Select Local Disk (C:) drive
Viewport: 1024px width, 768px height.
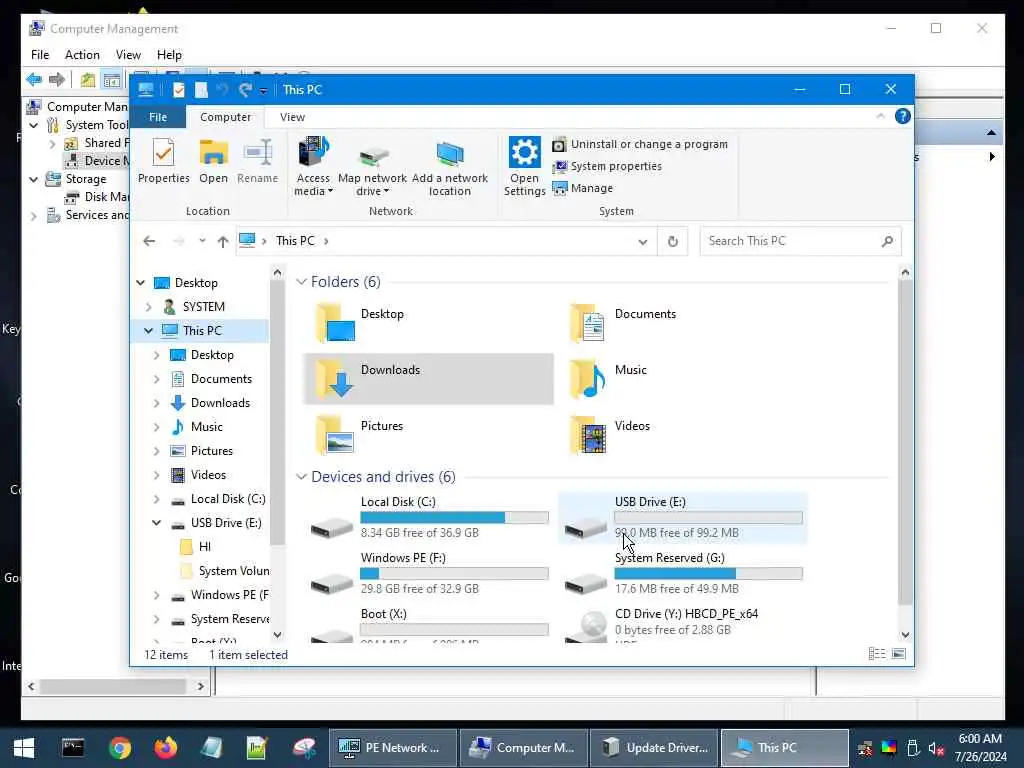coord(428,519)
